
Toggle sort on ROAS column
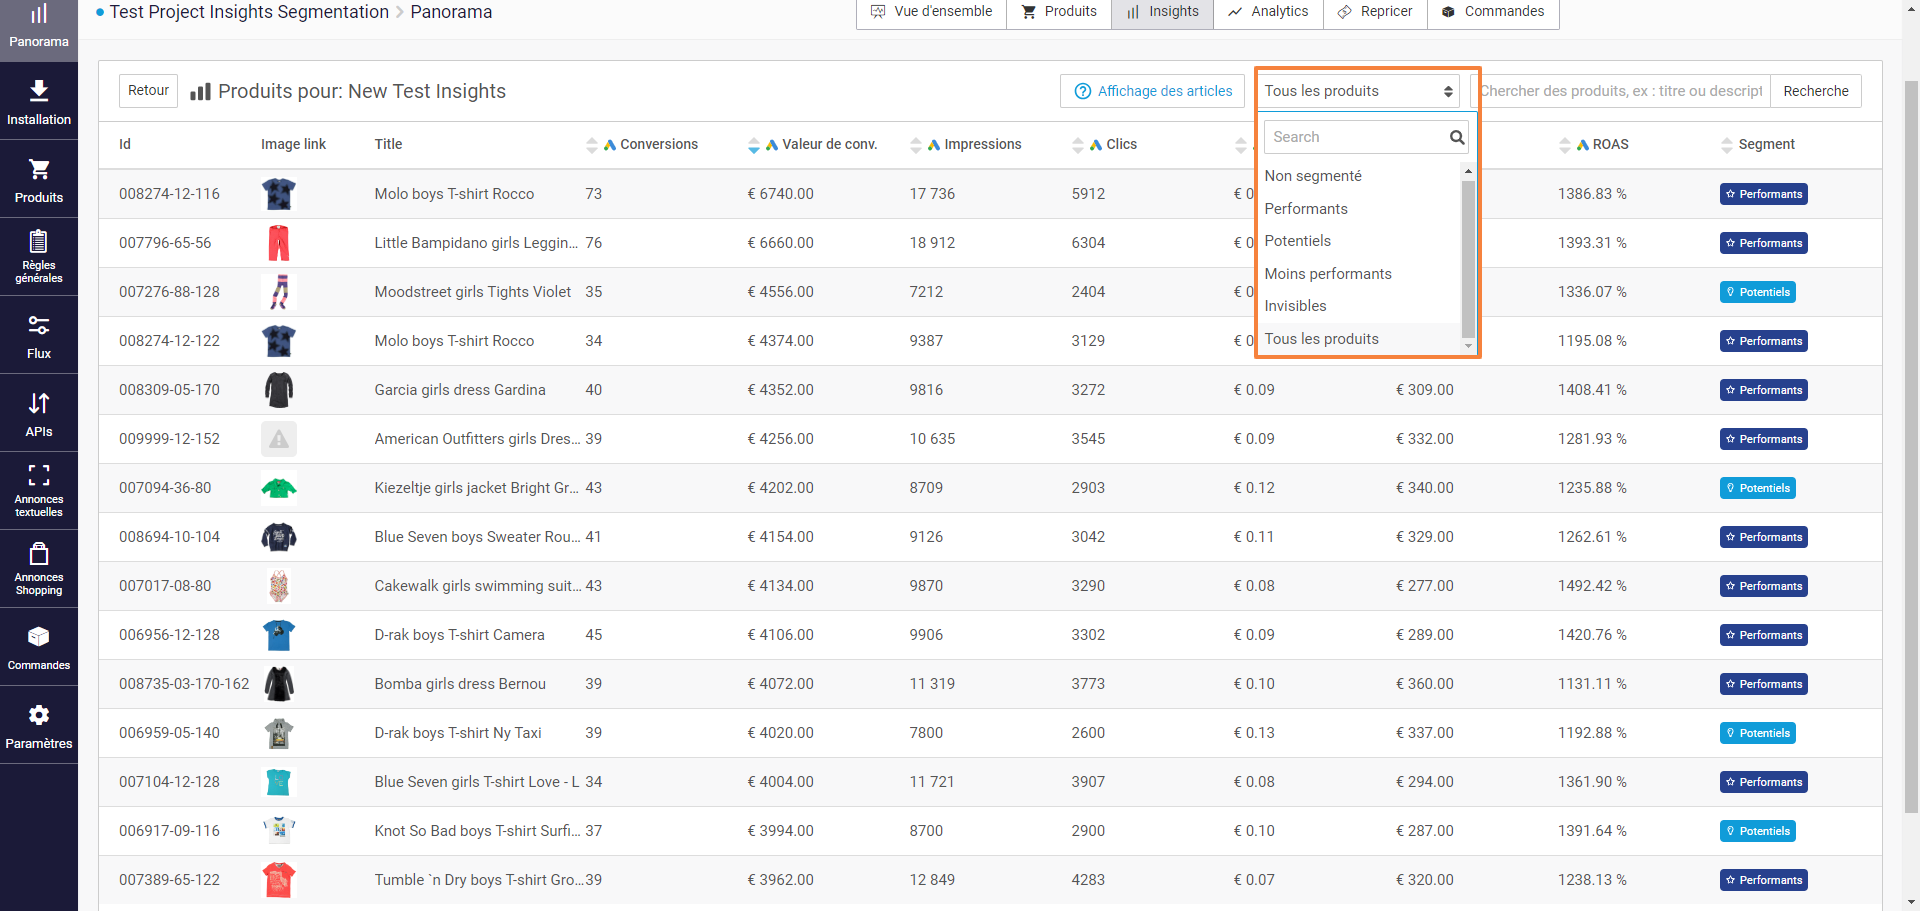(1565, 145)
